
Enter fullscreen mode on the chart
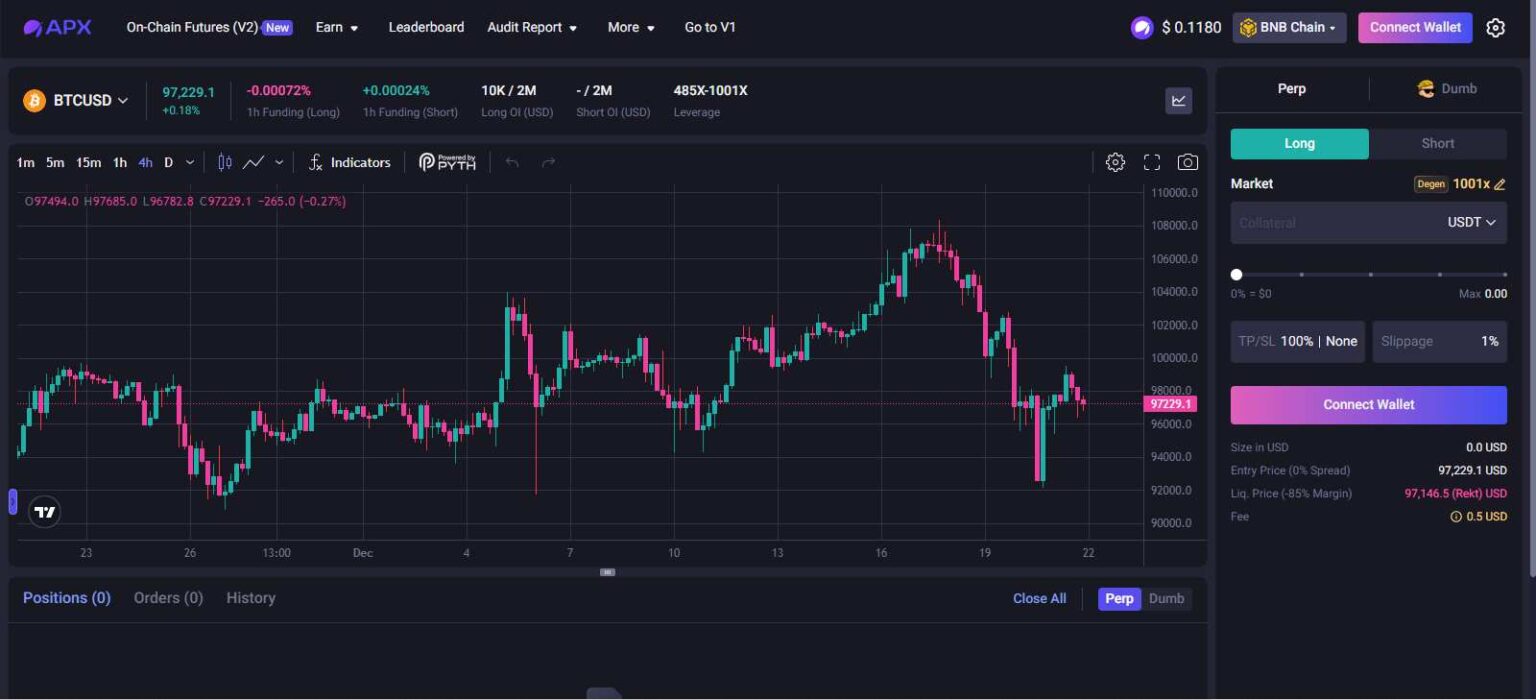(x=1151, y=161)
